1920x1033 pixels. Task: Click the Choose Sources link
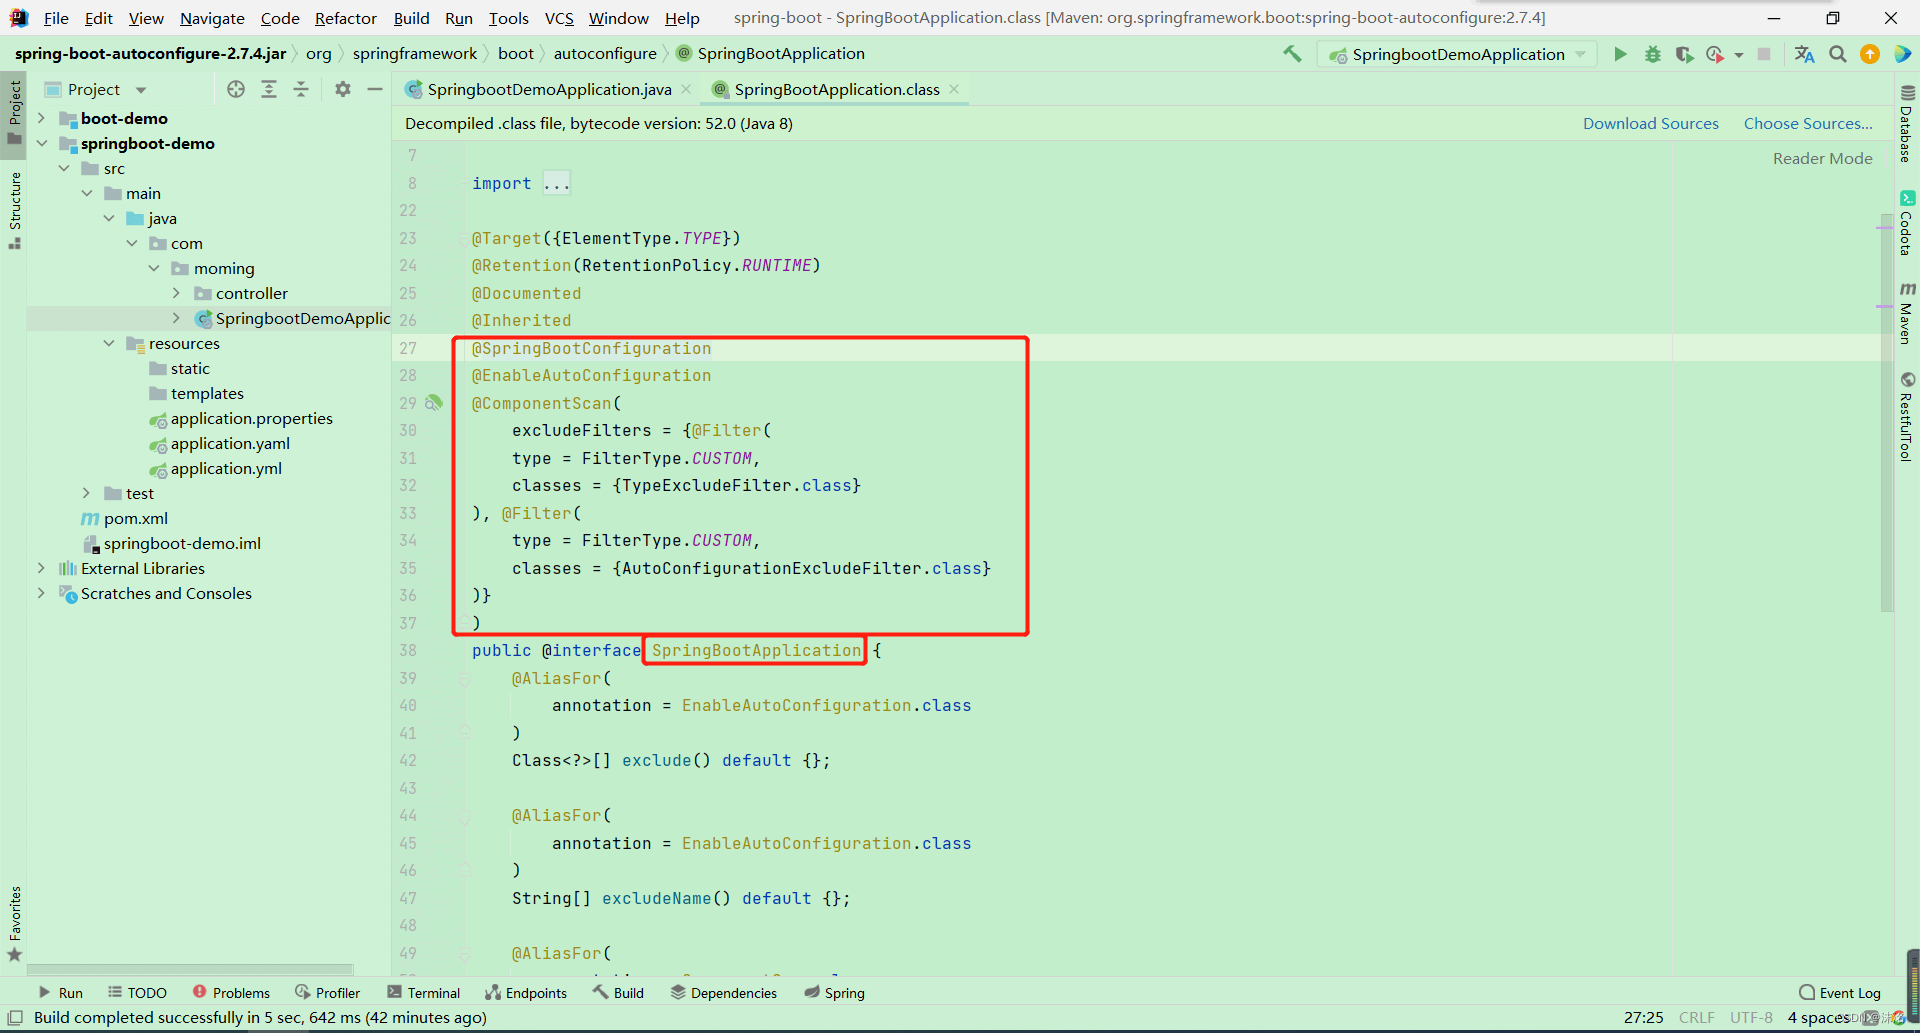pos(1807,123)
